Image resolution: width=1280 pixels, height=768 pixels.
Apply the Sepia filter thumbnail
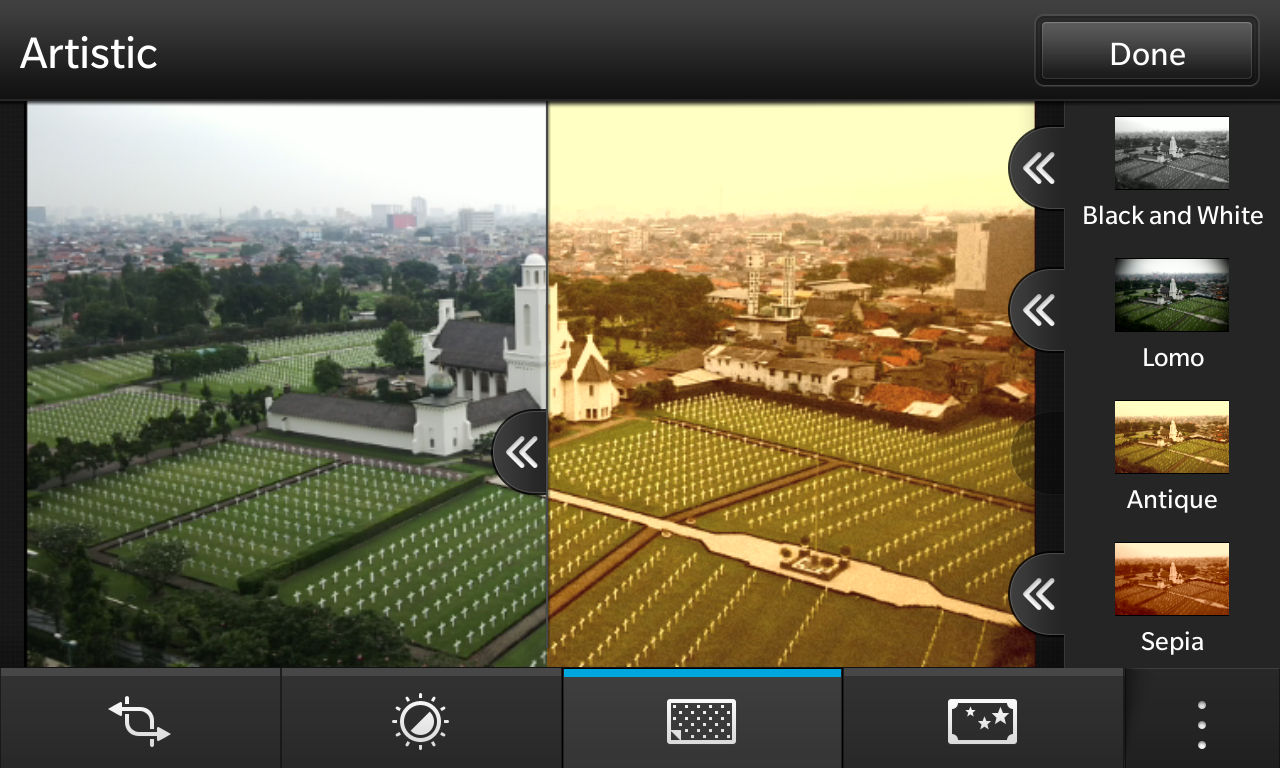pyautogui.click(x=1172, y=579)
